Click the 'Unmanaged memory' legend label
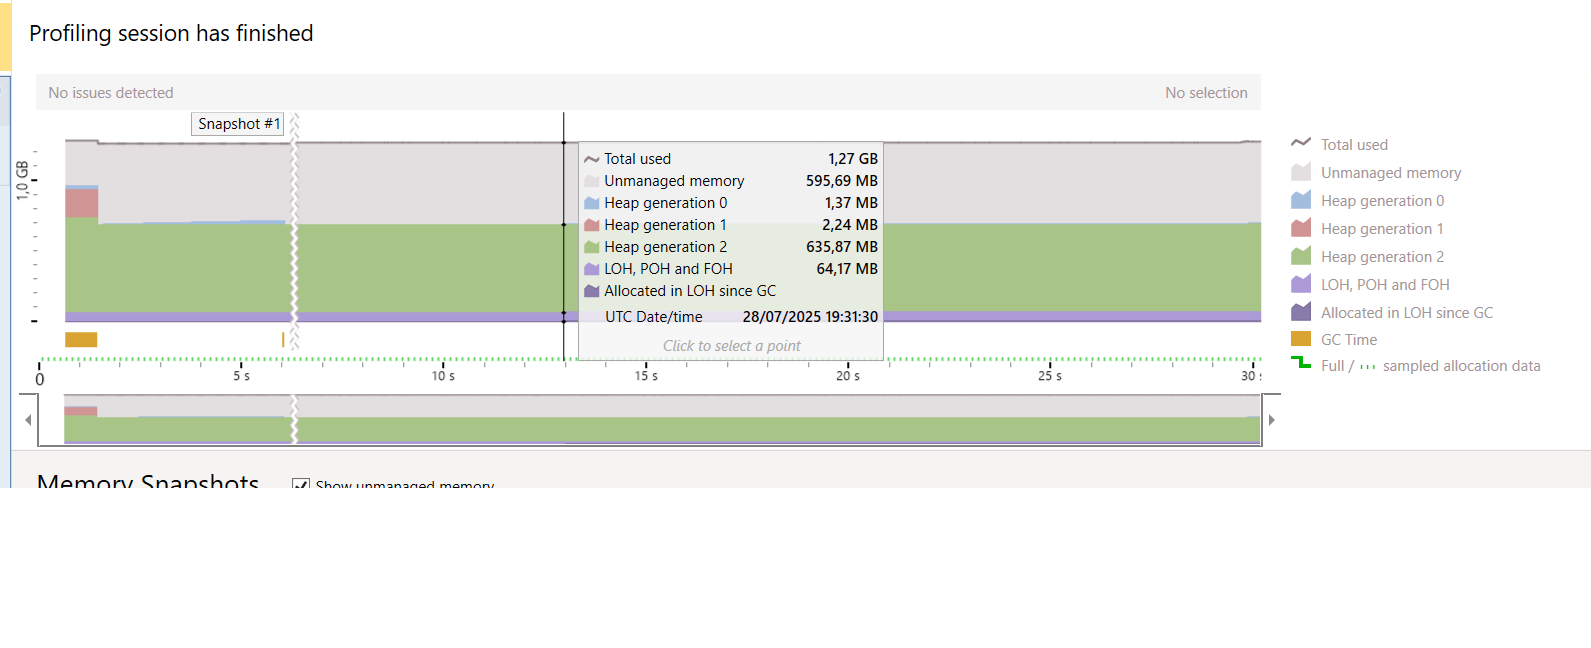 coord(1390,173)
